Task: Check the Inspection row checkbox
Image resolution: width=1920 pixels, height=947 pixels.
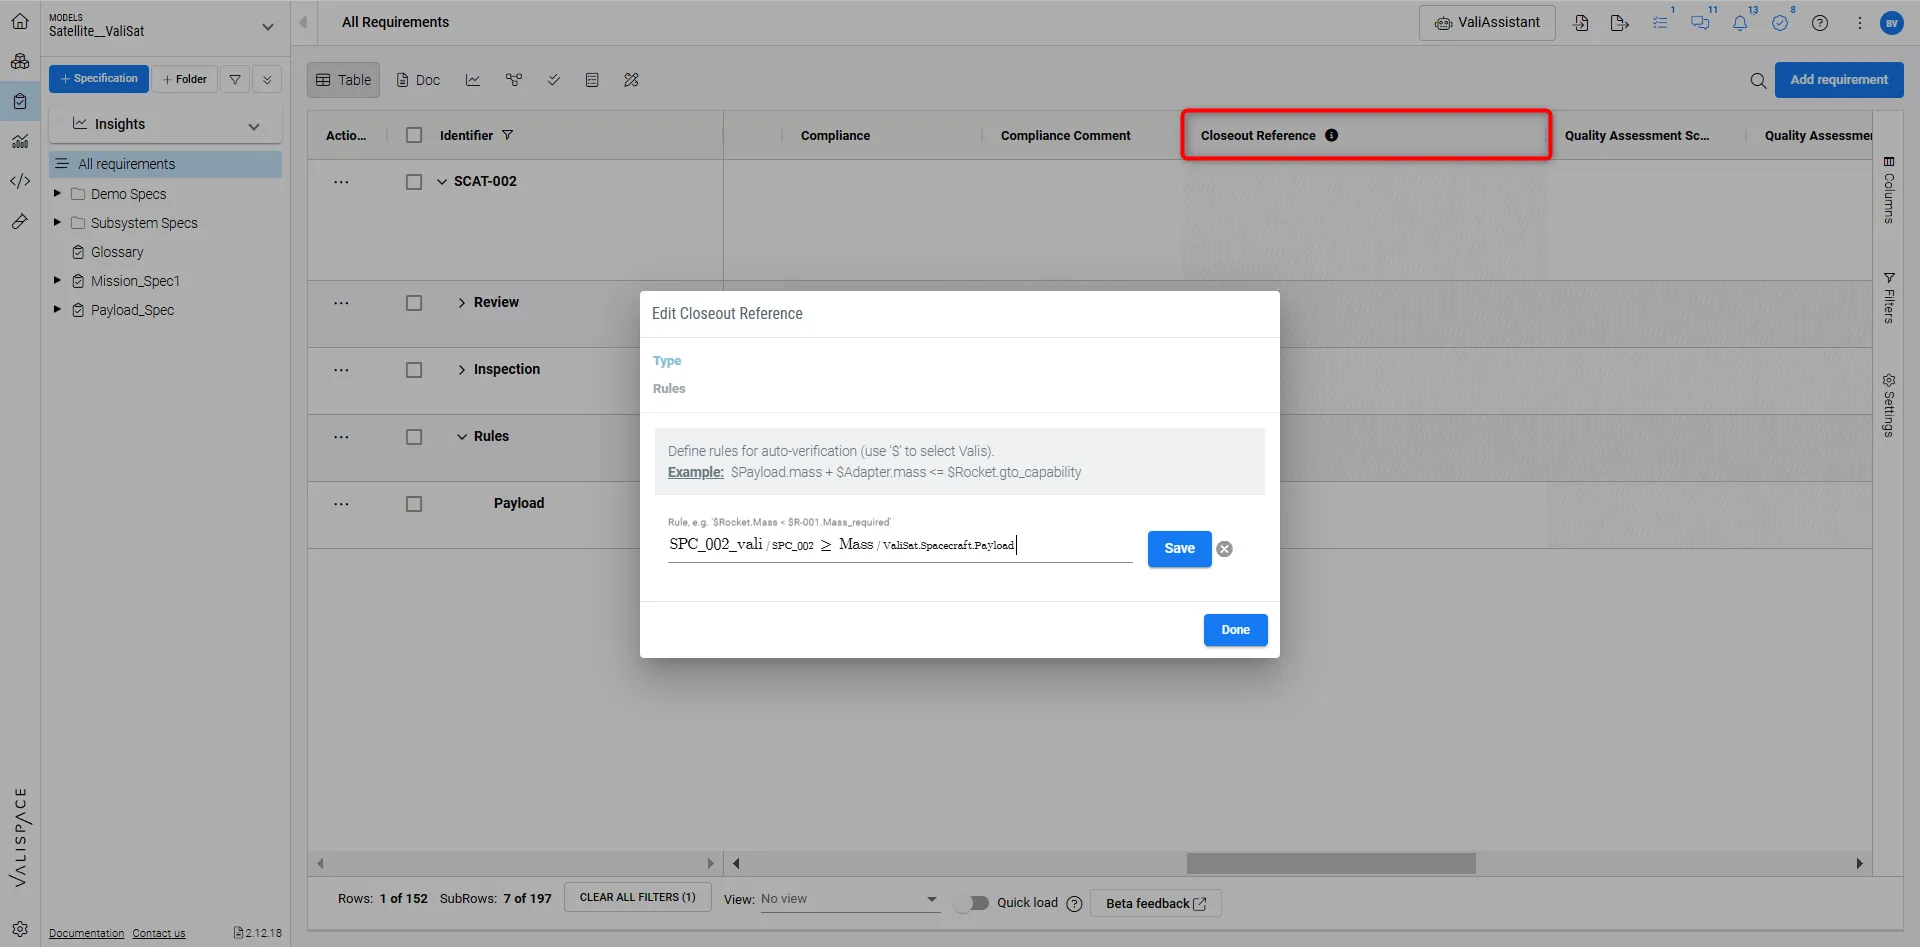Action: click(414, 370)
